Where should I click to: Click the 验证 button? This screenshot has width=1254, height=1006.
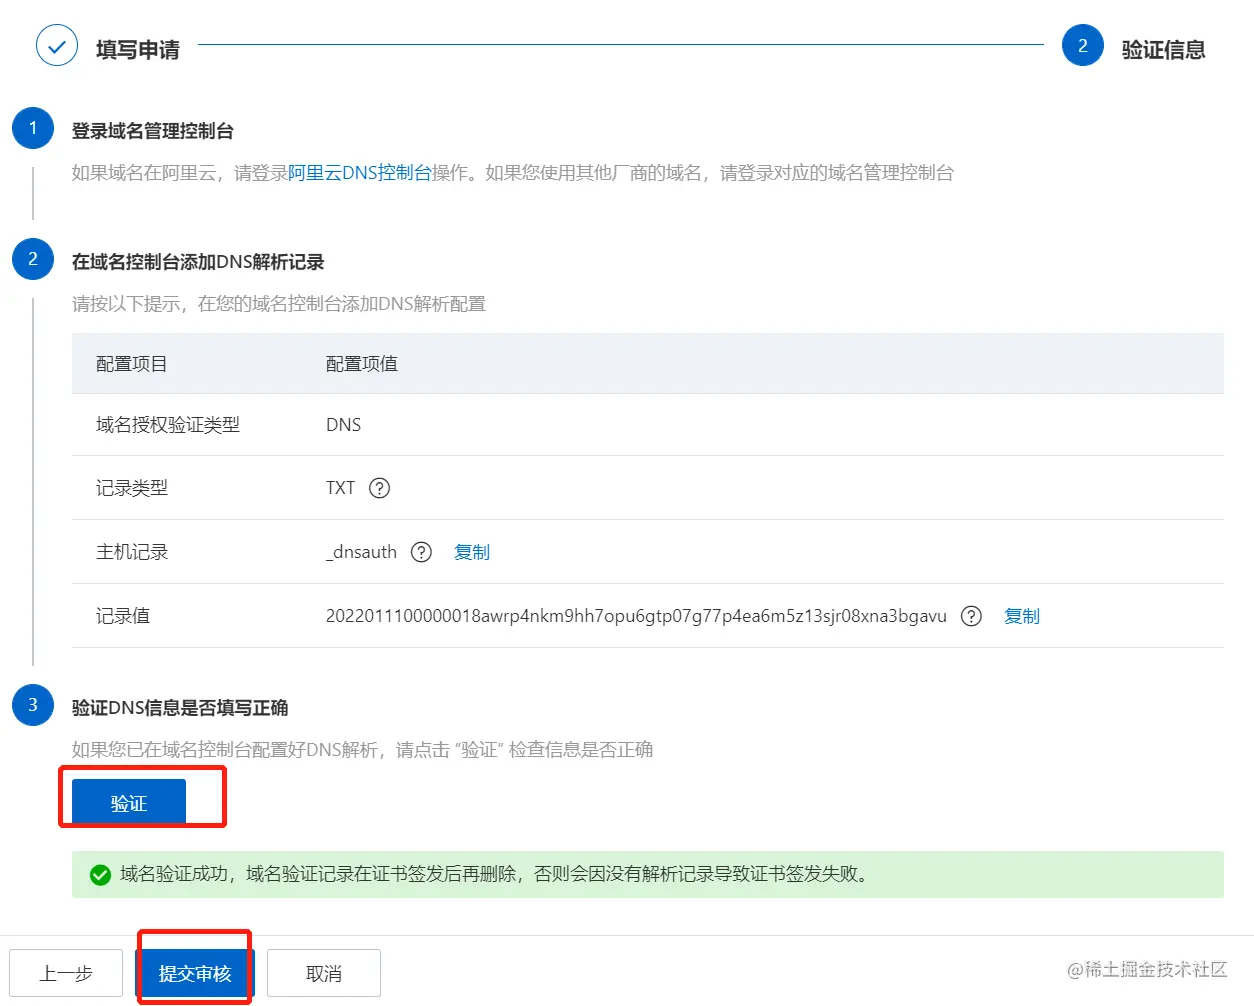coord(129,803)
